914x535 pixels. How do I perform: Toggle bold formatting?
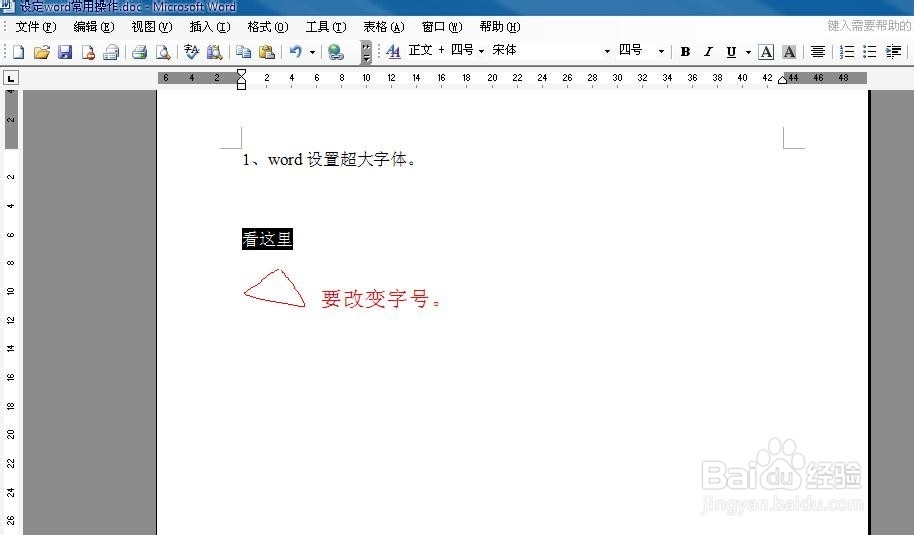coord(686,52)
